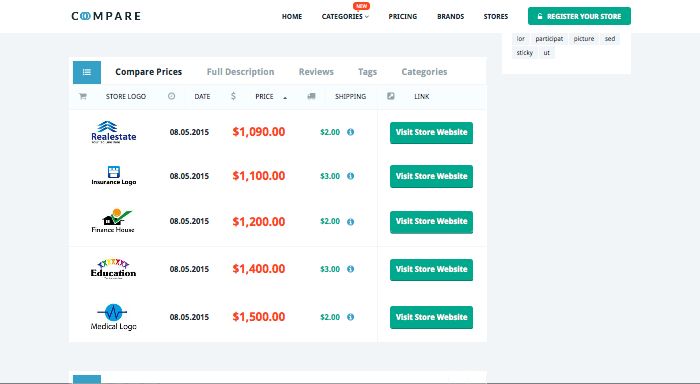Click the 'sticky' tag
Screen dimensions: 700x384
(525, 53)
